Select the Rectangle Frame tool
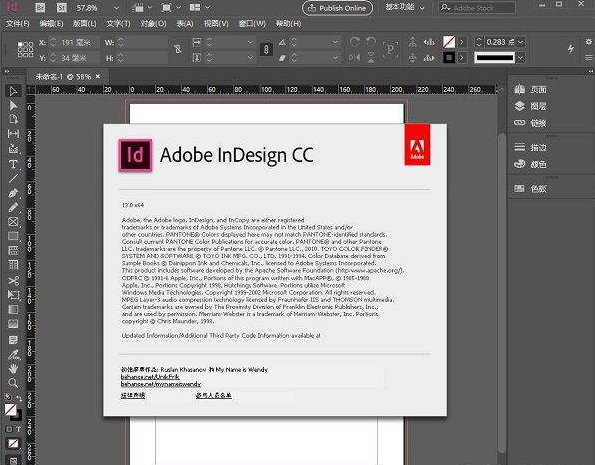The width and height of the screenshot is (595, 465). pos(13,222)
